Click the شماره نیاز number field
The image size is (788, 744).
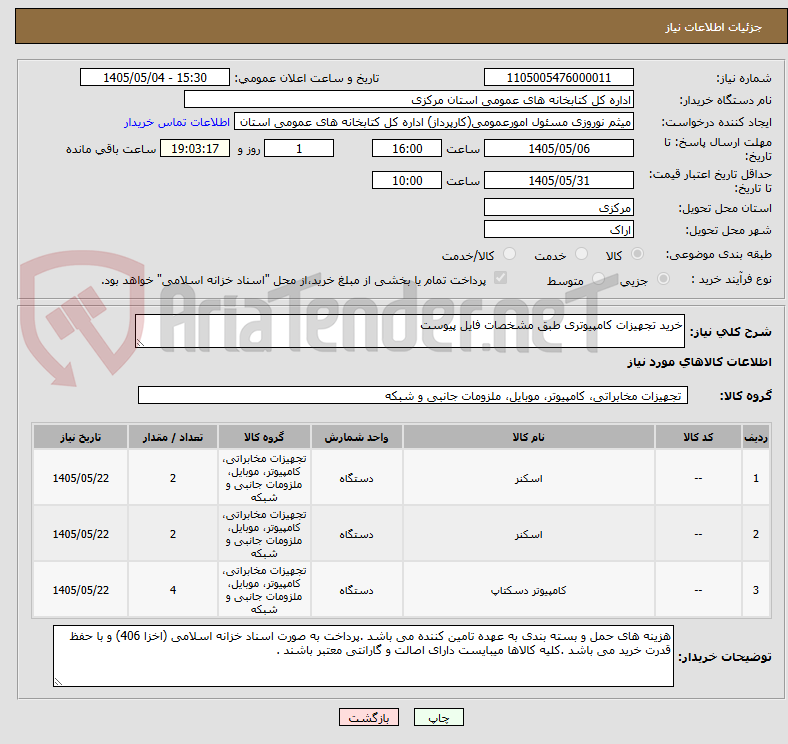click(x=558, y=77)
